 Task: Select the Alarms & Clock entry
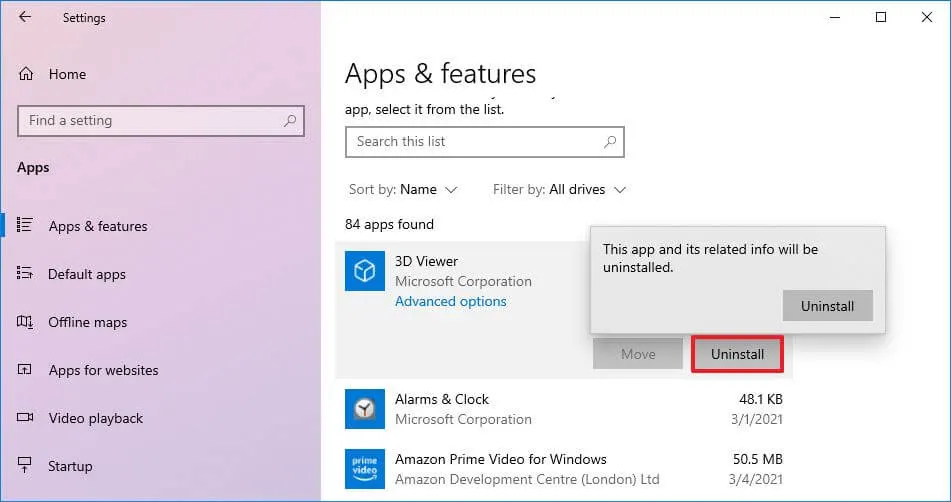(x=563, y=409)
